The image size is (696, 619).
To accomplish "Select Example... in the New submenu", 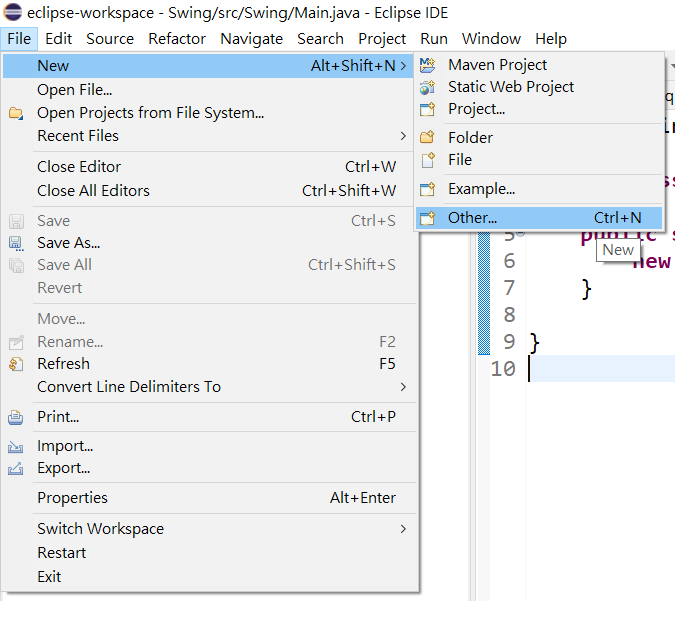I will (539, 189).
